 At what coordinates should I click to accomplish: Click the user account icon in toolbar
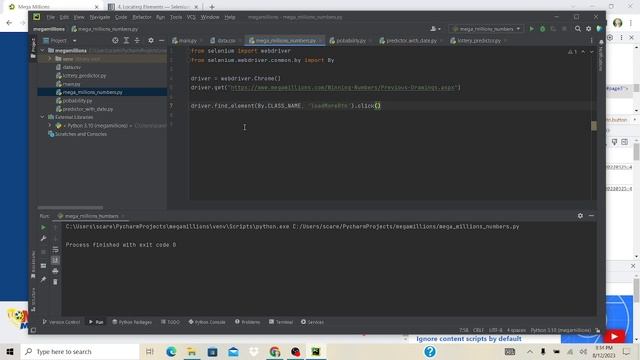point(435,29)
